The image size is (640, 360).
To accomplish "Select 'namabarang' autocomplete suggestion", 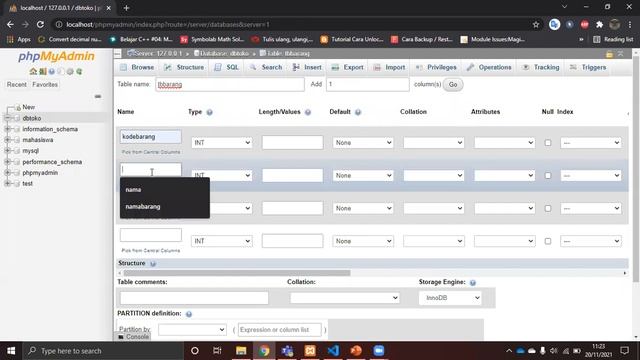I will click(164, 207).
